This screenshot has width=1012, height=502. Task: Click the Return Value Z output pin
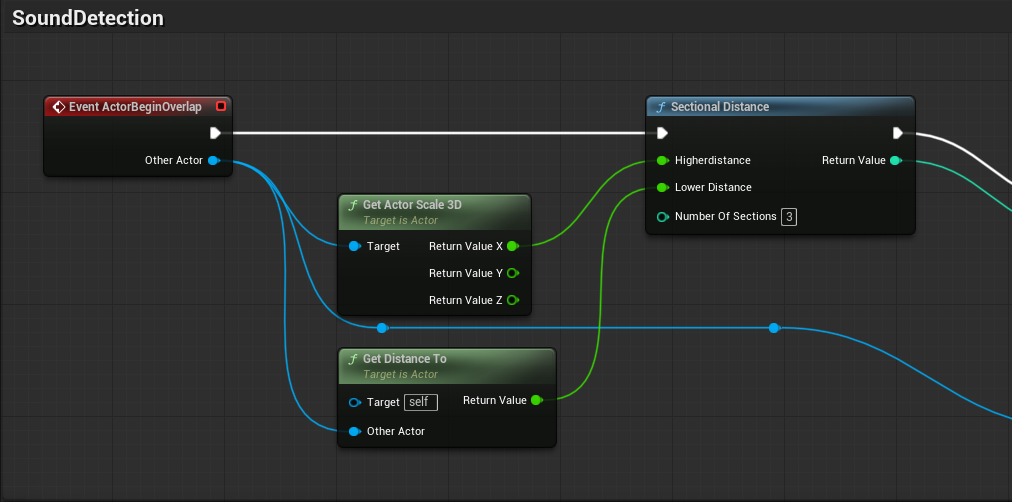tap(512, 300)
